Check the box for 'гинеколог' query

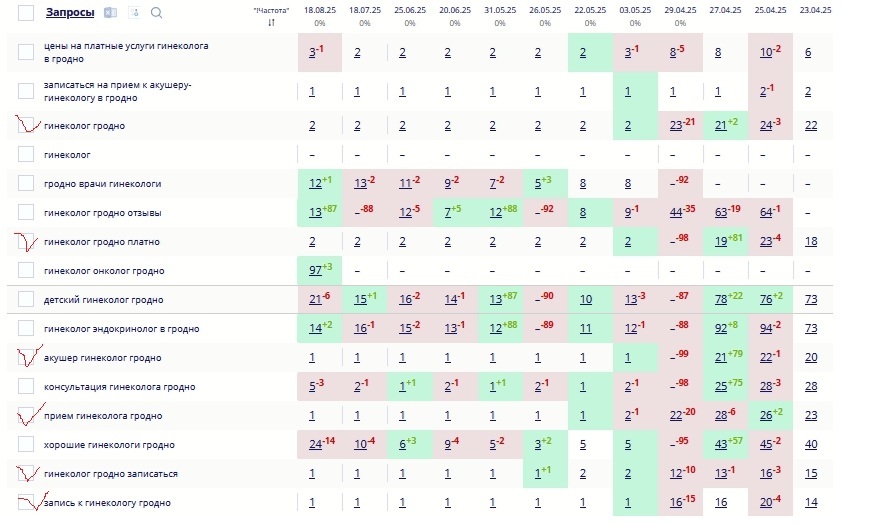click(x=26, y=155)
